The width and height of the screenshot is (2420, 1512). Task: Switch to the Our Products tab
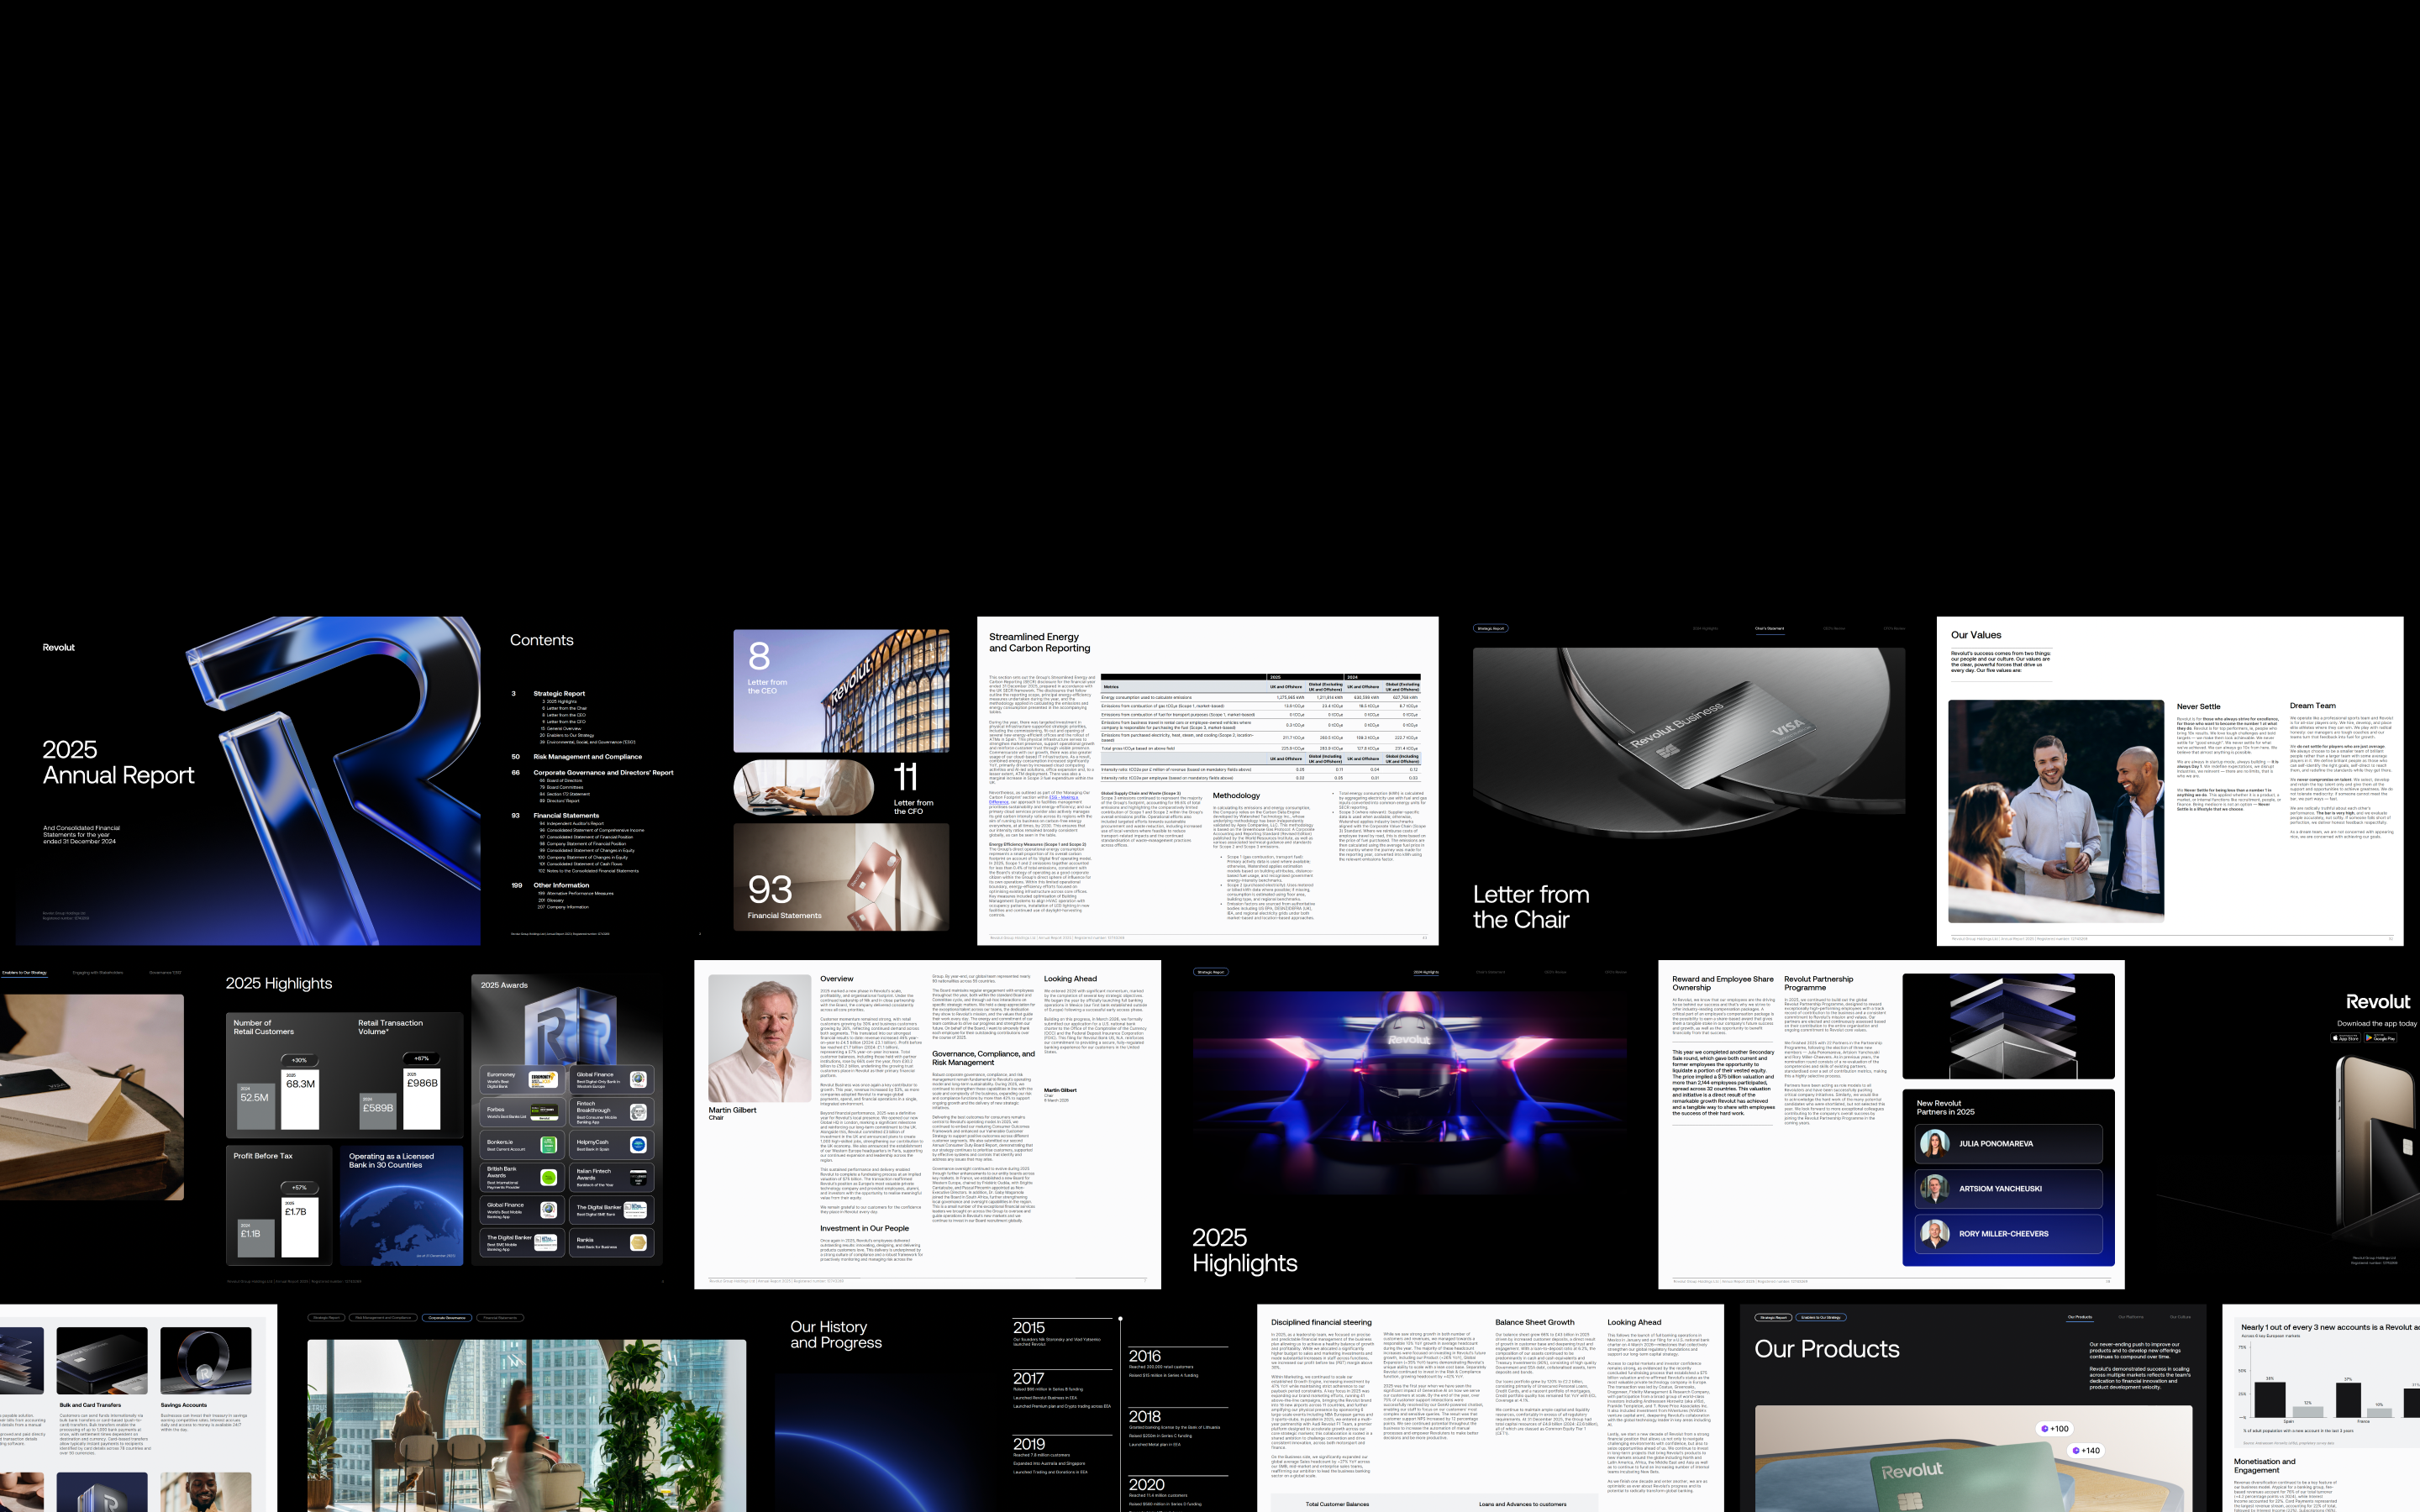[2079, 1317]
